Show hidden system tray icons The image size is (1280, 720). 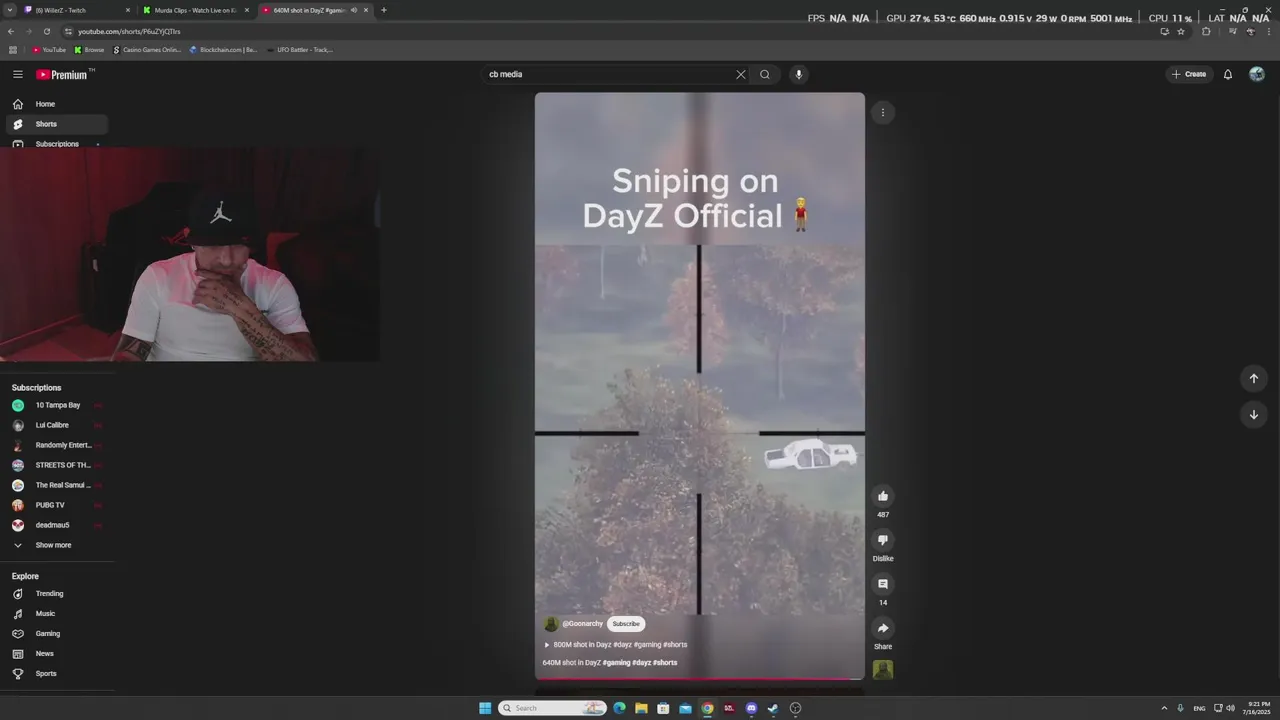tap(1163, 708)
